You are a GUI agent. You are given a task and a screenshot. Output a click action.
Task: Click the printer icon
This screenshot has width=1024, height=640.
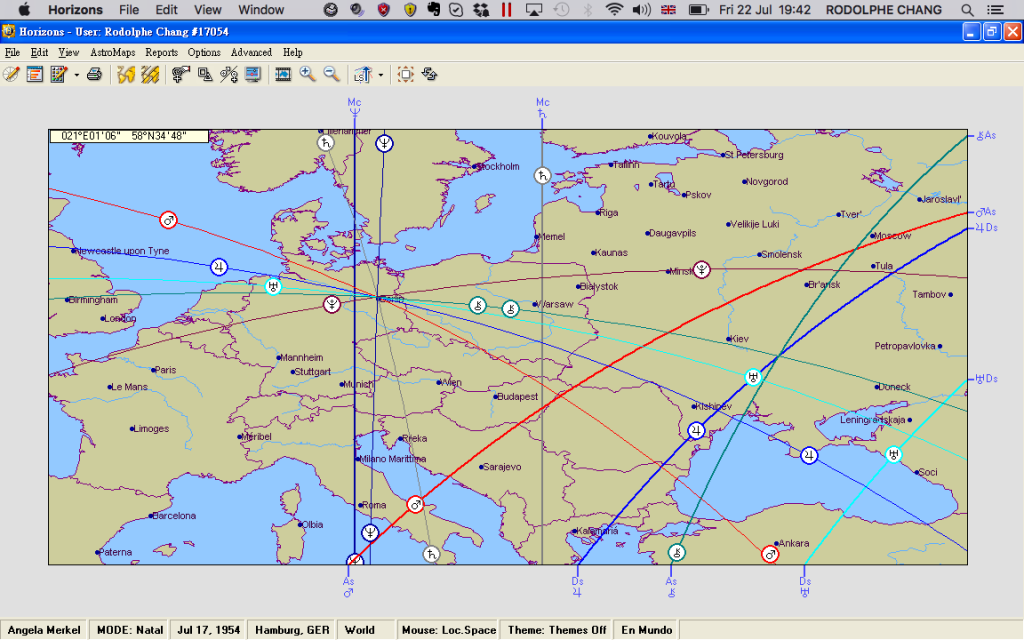[95, 74]
